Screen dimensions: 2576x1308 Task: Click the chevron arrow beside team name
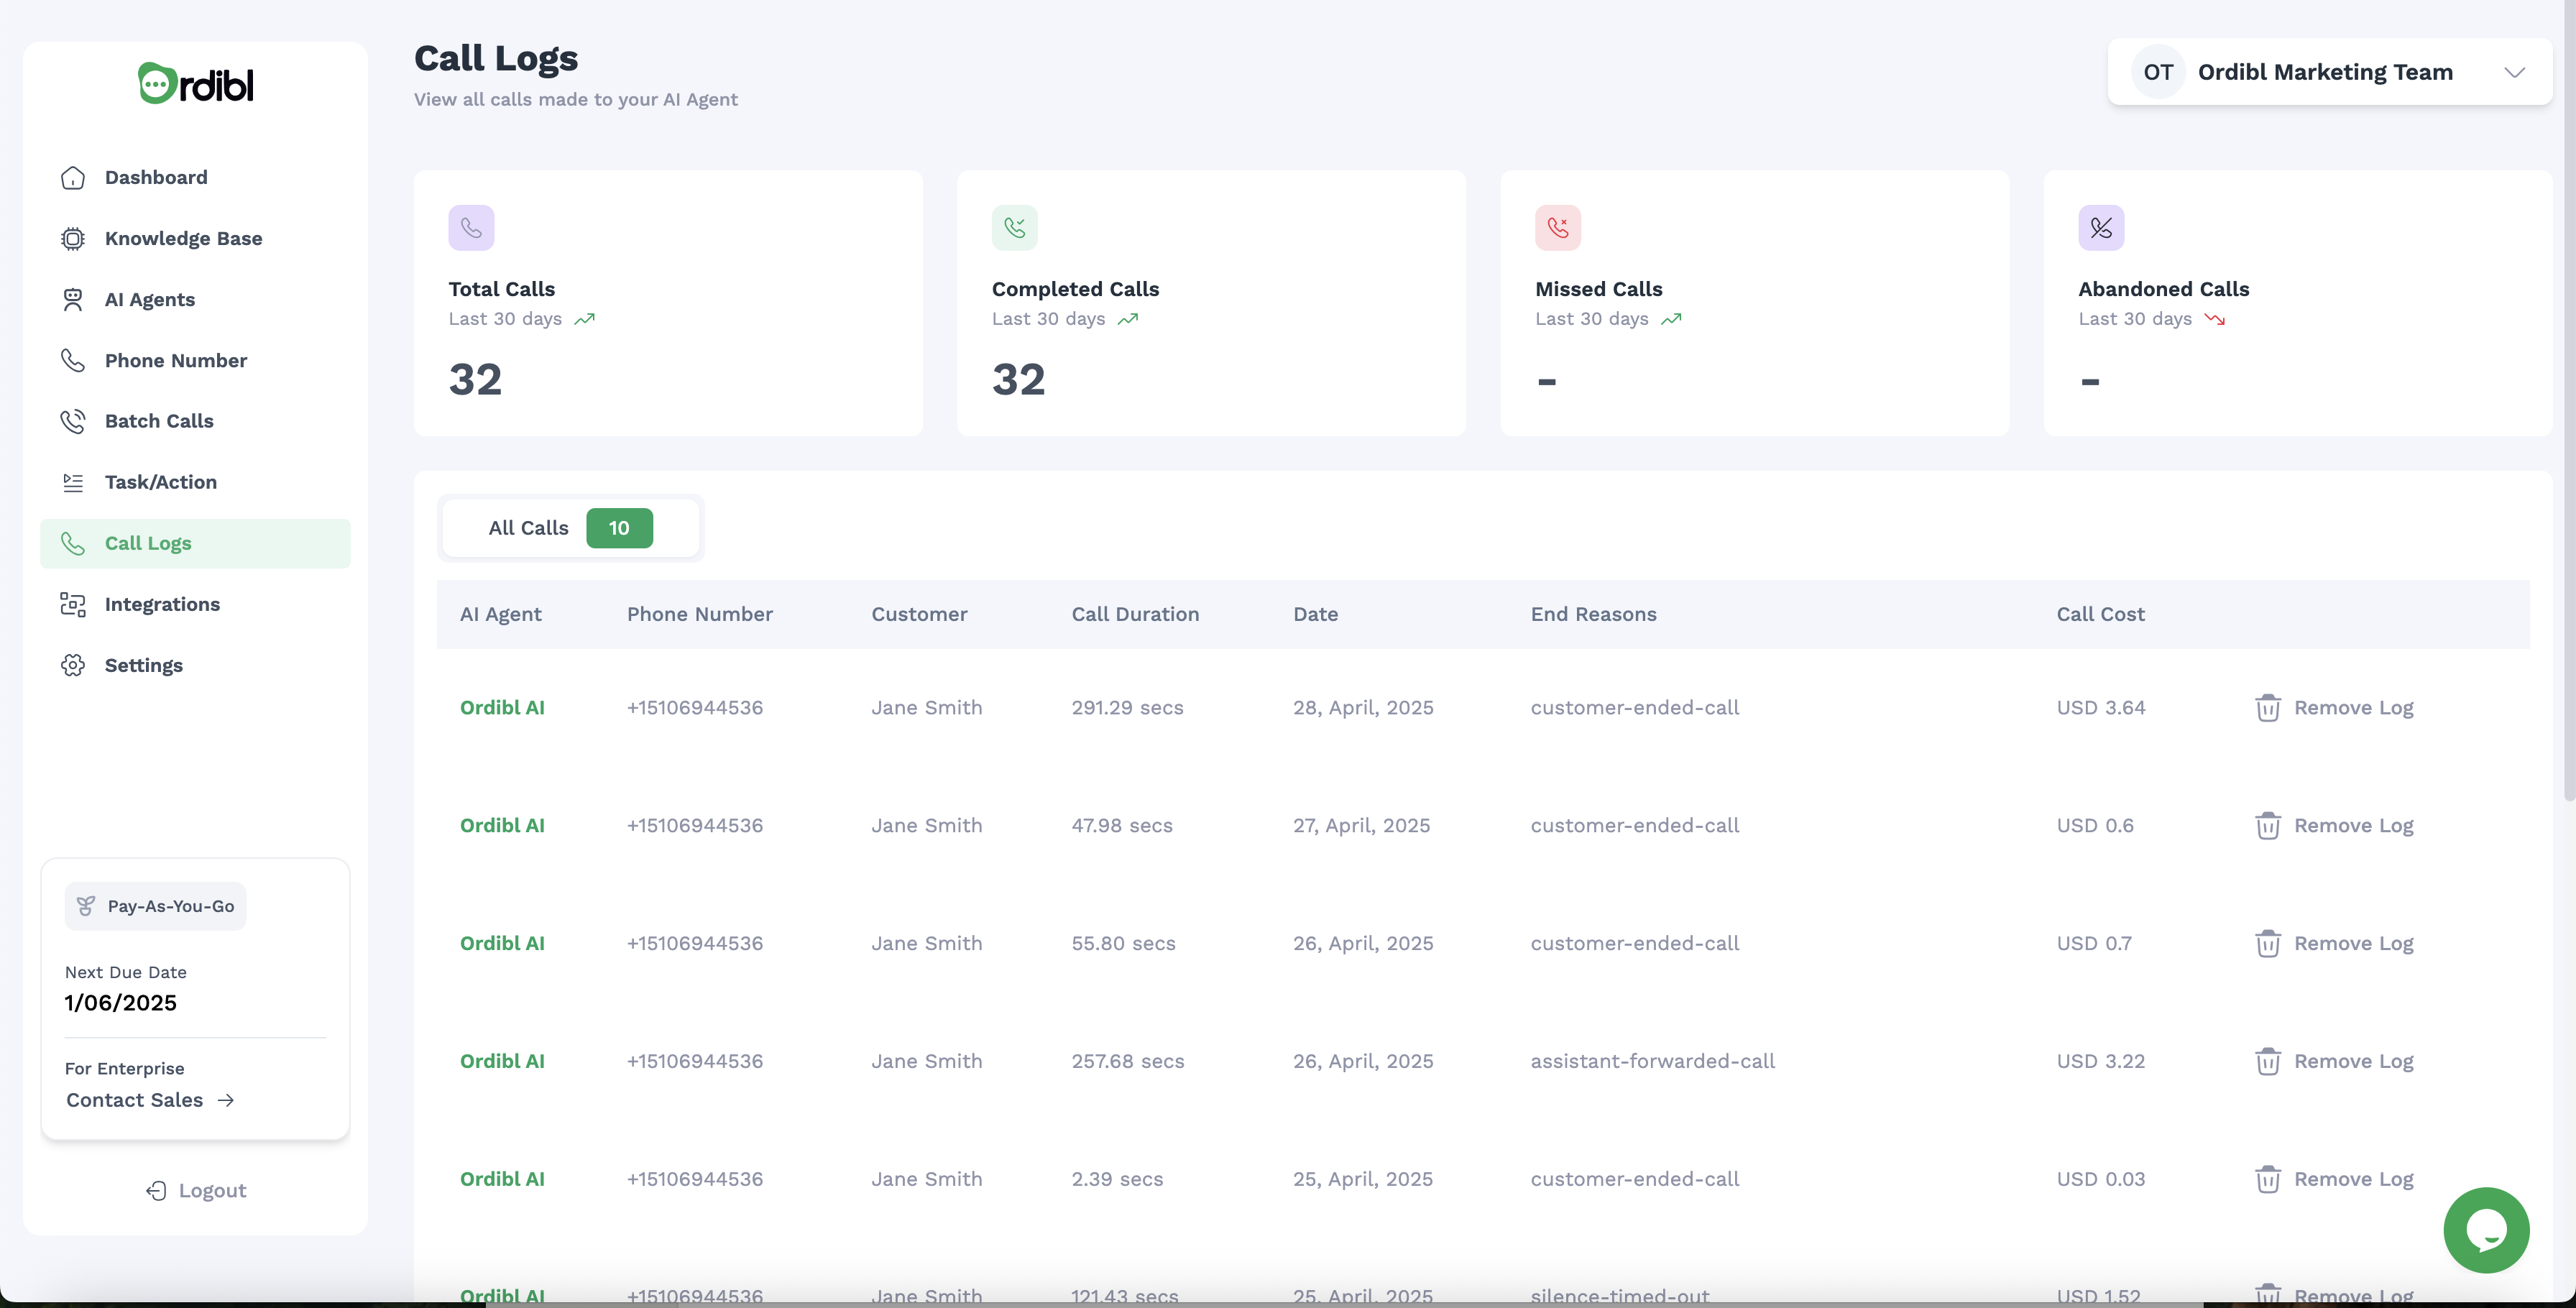2514,72
